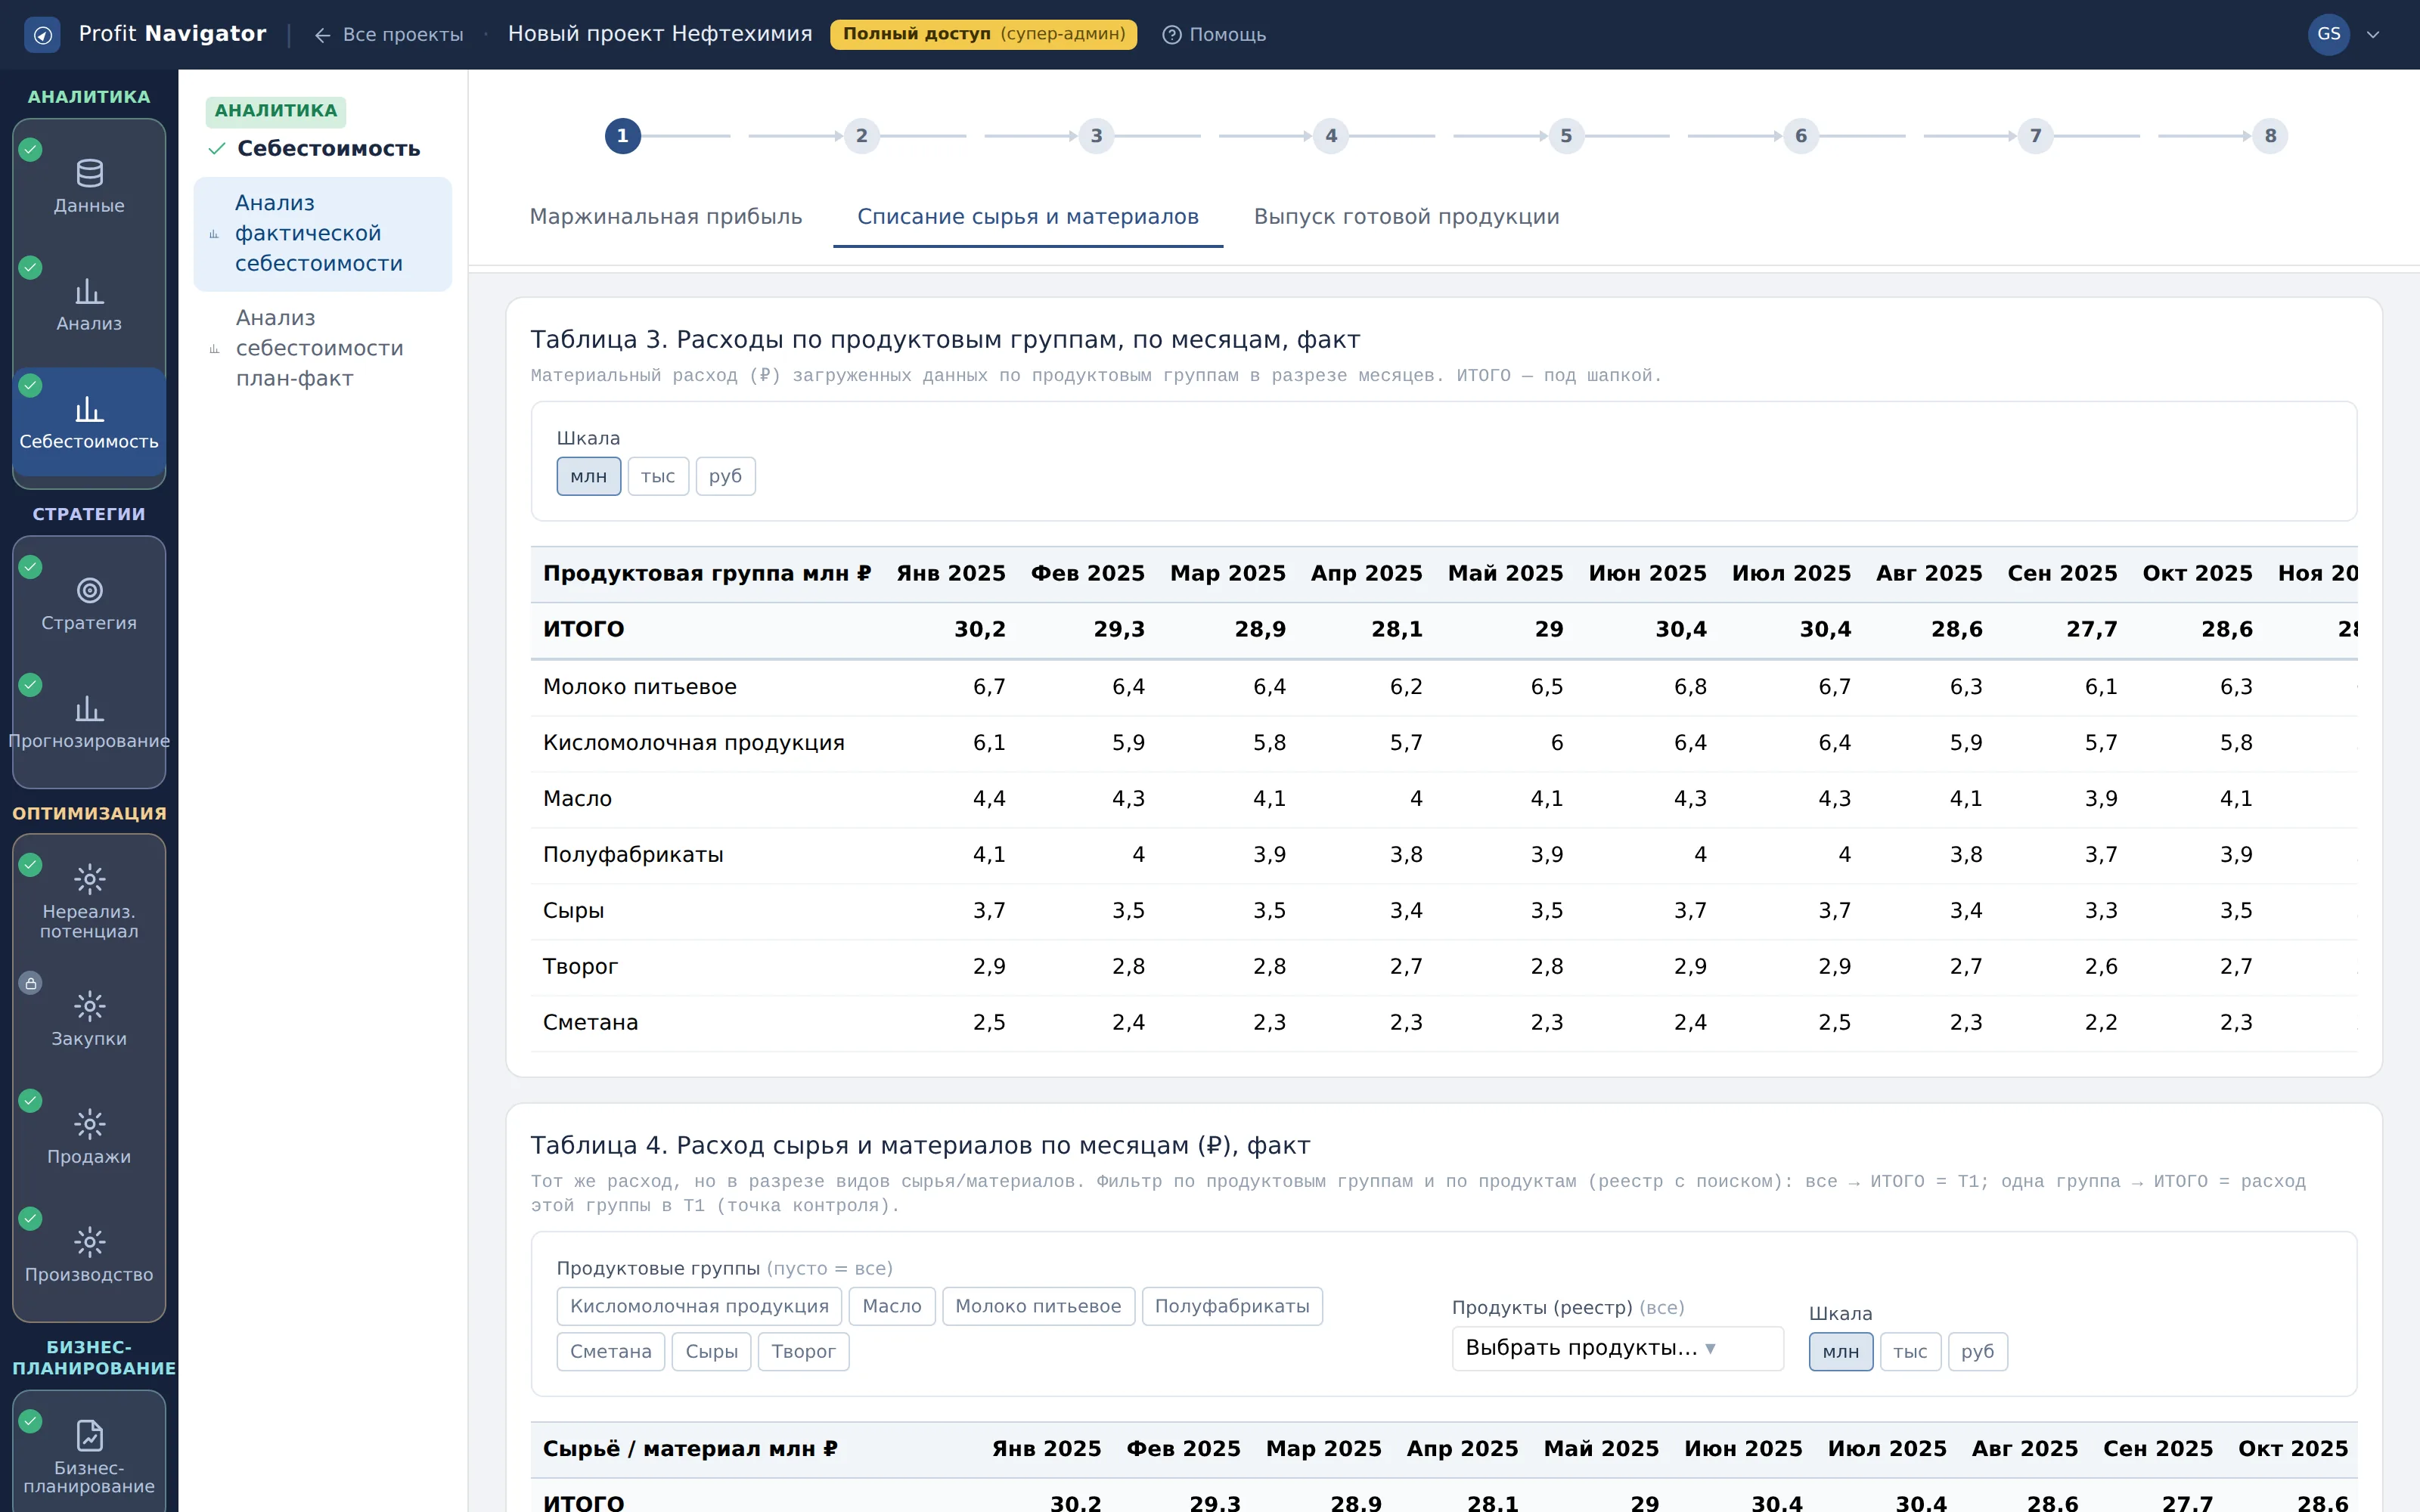2420x1512 pixels.
Task: Toggle the Масло product group filter
Action: click(891, 1306)
